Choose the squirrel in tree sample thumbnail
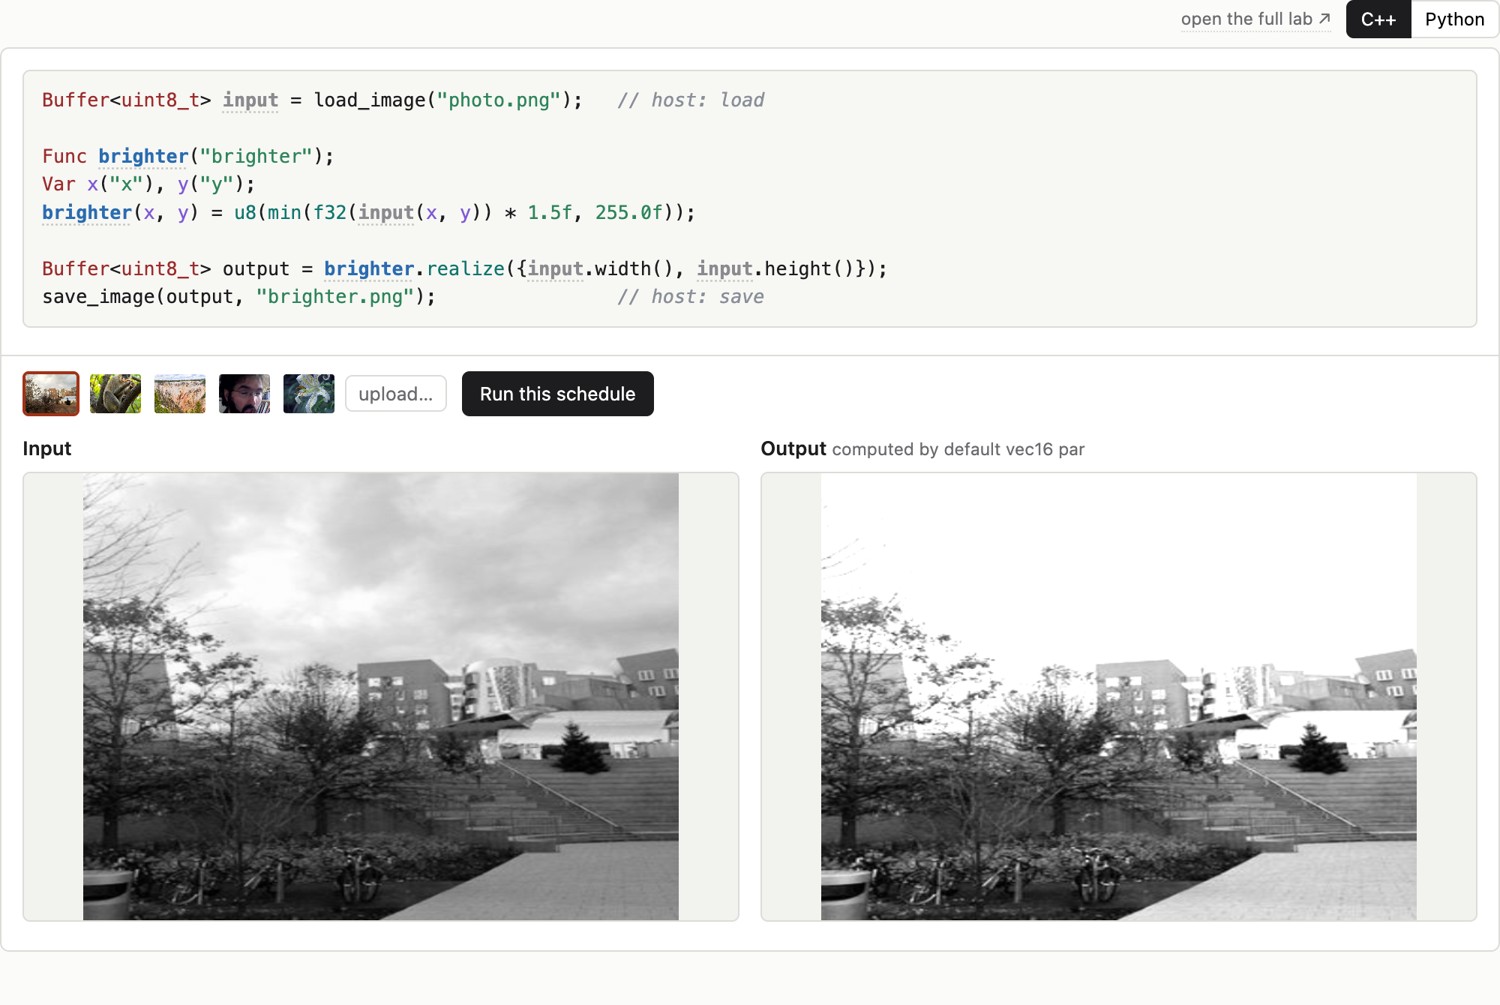 [115, 394]
